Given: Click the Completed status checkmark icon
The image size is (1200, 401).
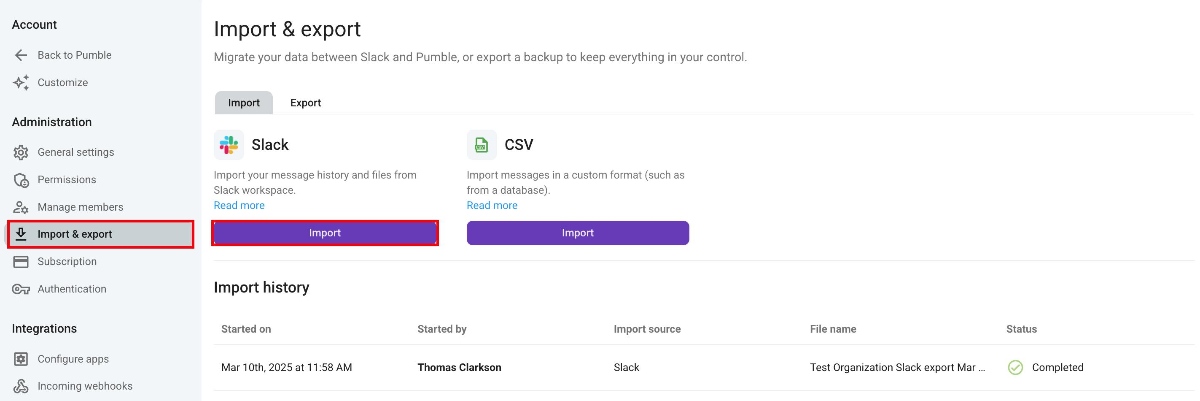Looking at the screenshot, I should [x=1015, y=367].
